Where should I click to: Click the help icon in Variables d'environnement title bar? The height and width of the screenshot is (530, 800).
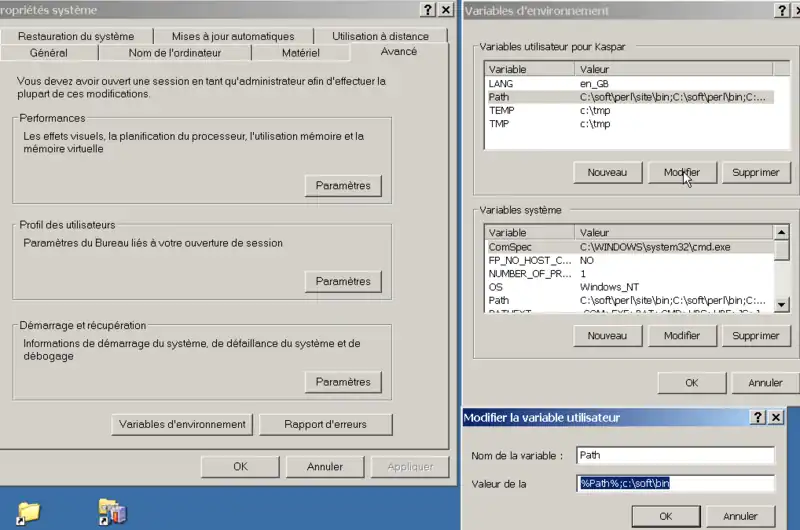(x=782, y=10)
